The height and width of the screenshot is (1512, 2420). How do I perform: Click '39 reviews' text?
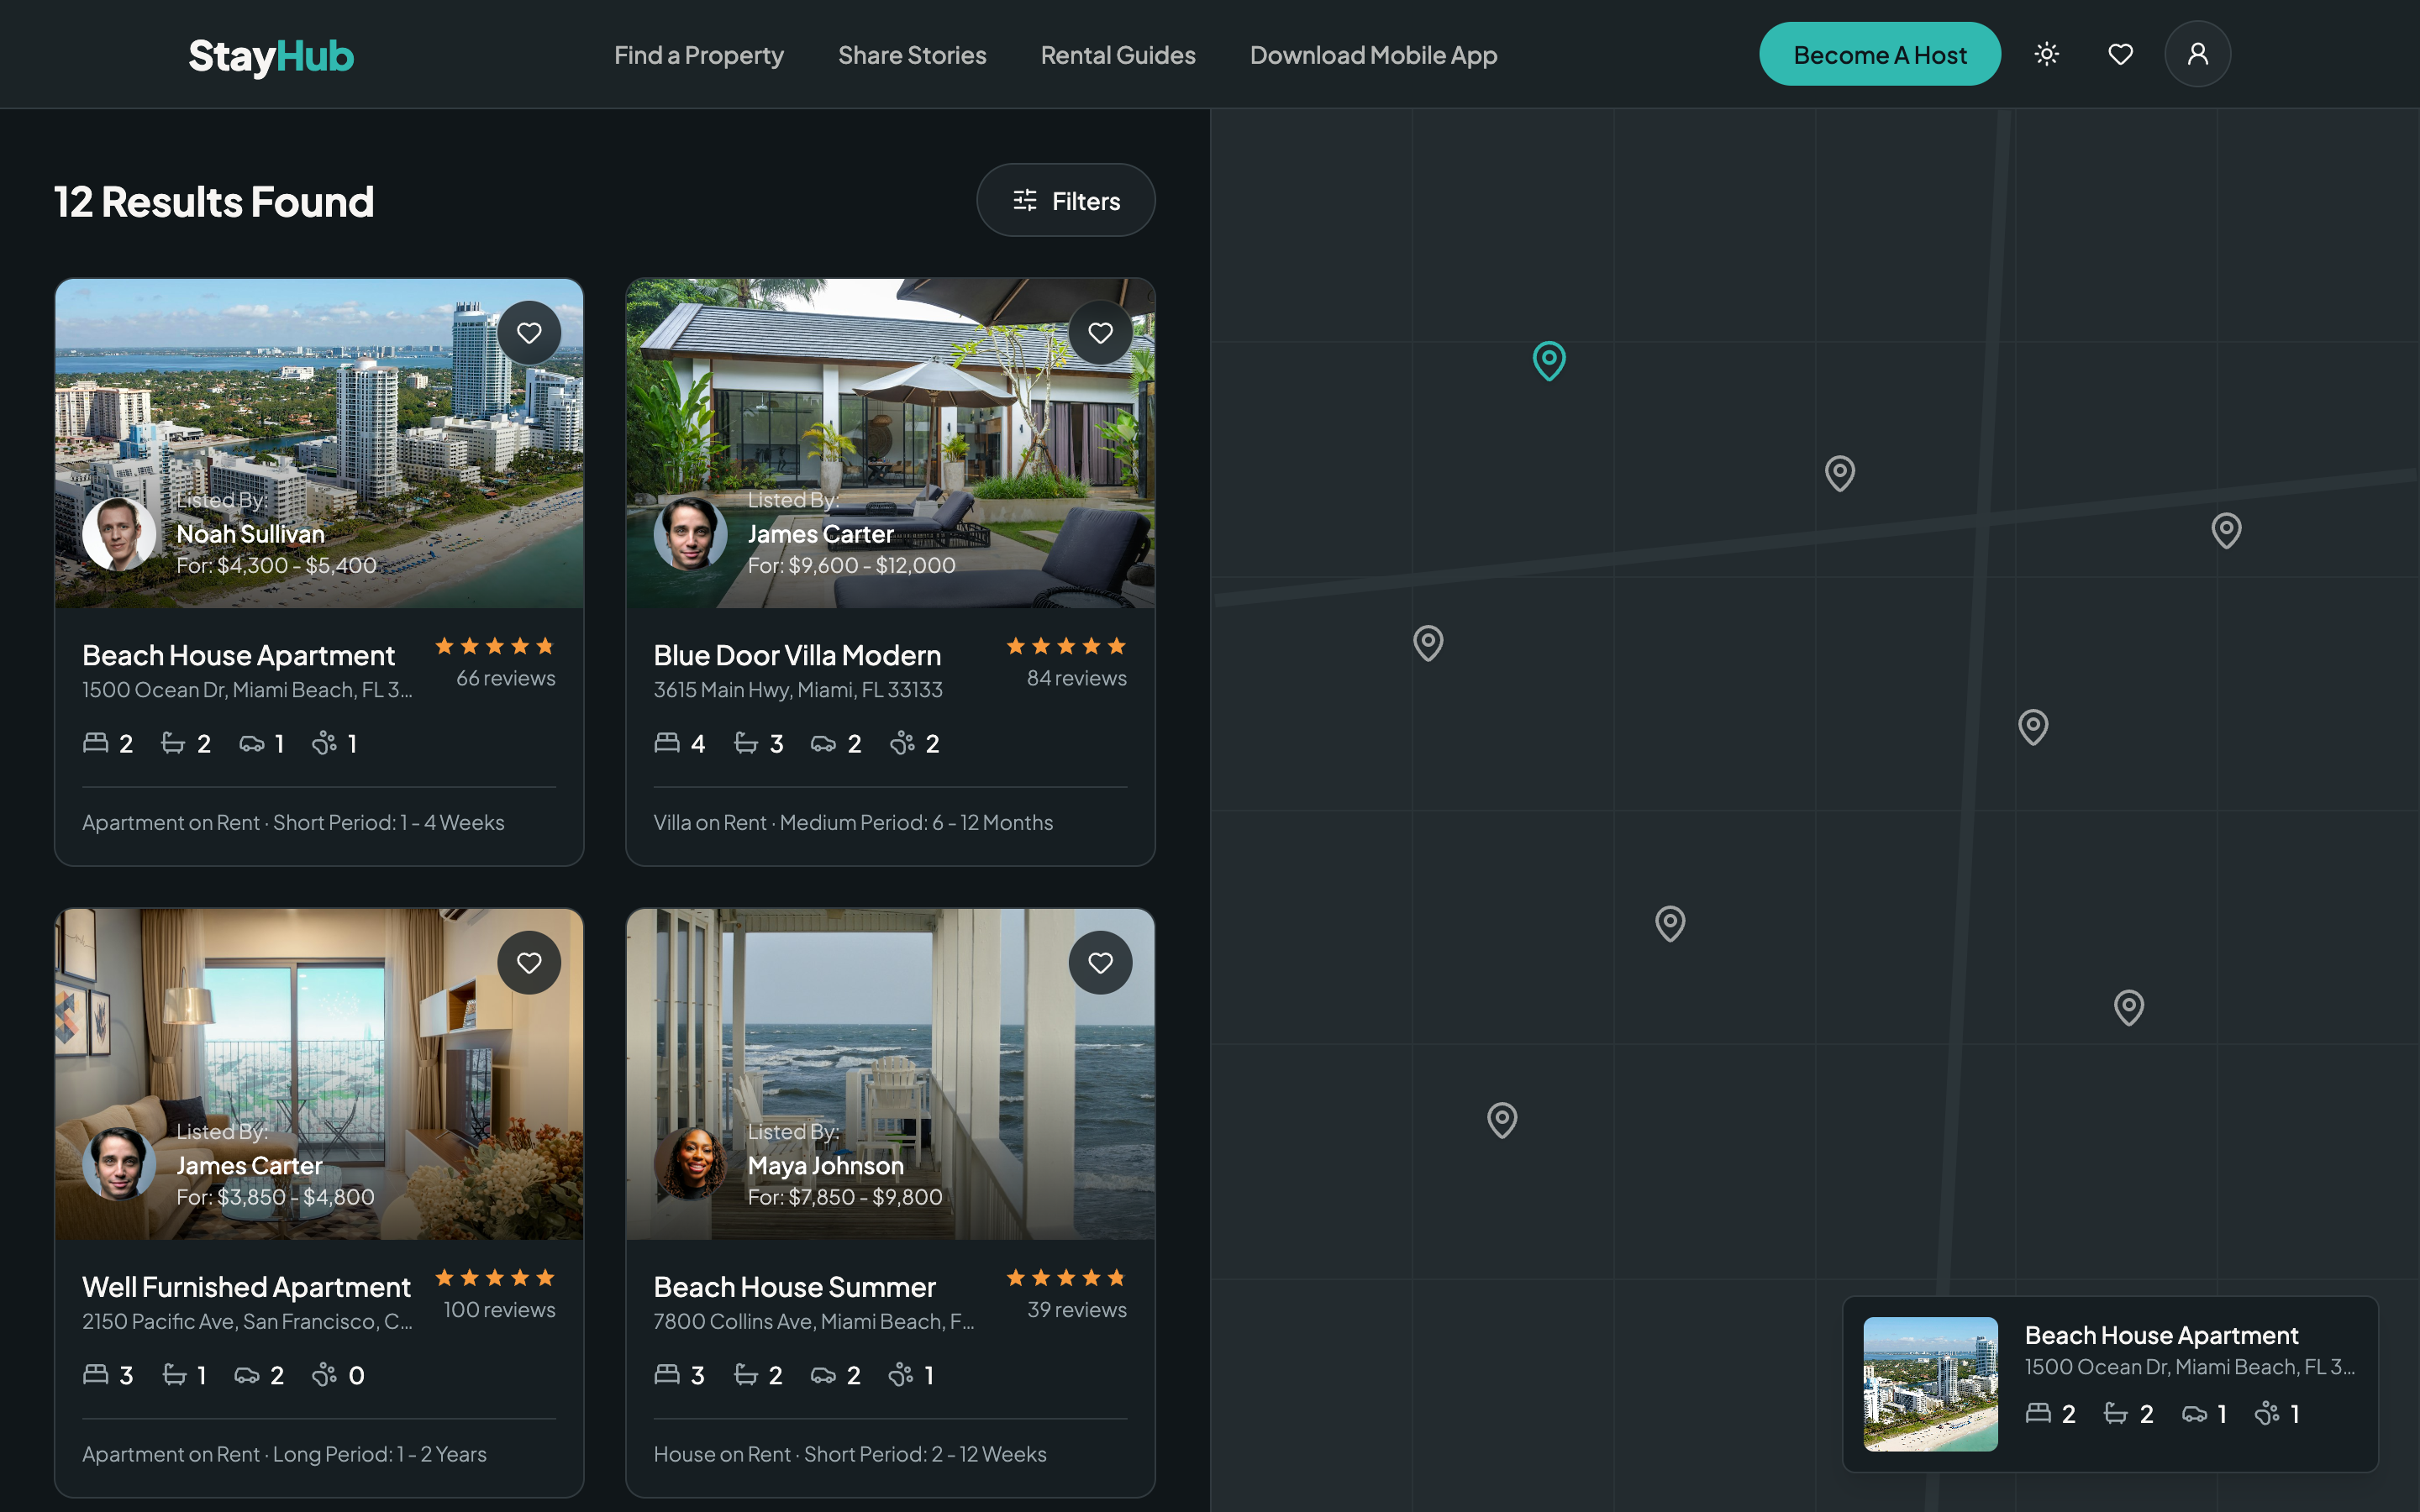[1077, 1309]
